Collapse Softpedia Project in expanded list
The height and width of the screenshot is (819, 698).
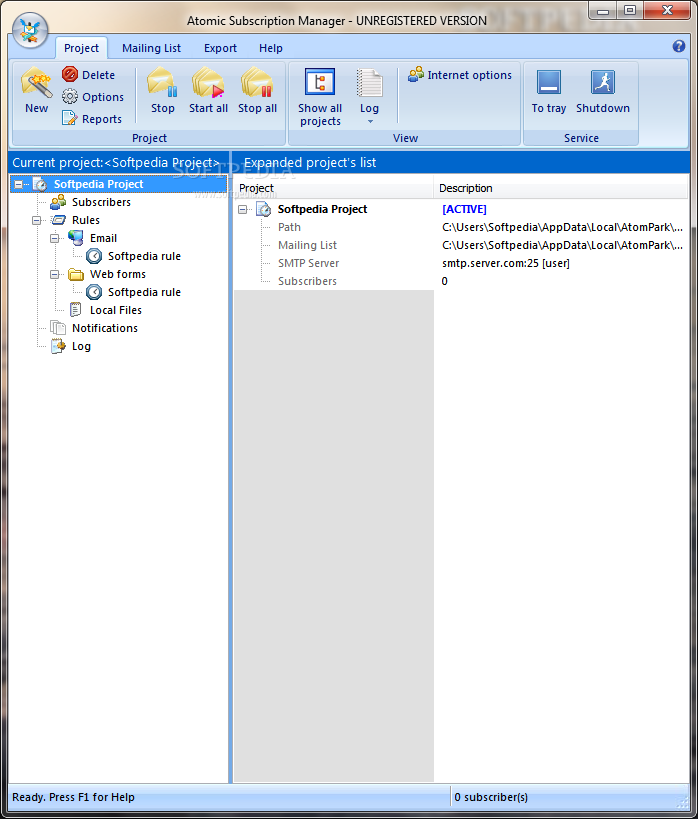242,209
